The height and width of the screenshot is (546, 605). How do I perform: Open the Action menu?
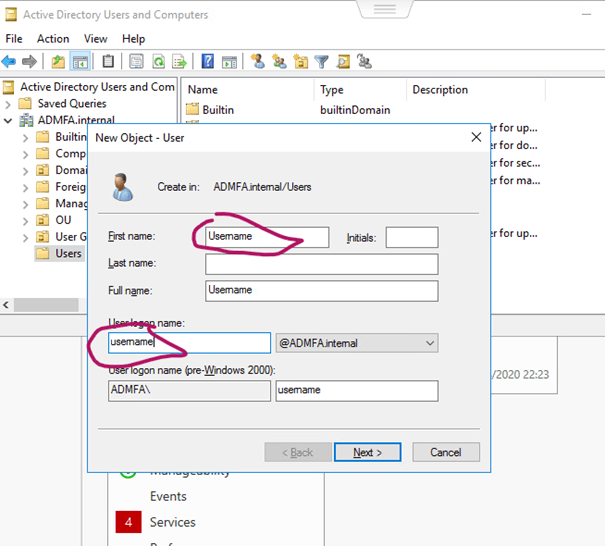click(x=53, y=39)
